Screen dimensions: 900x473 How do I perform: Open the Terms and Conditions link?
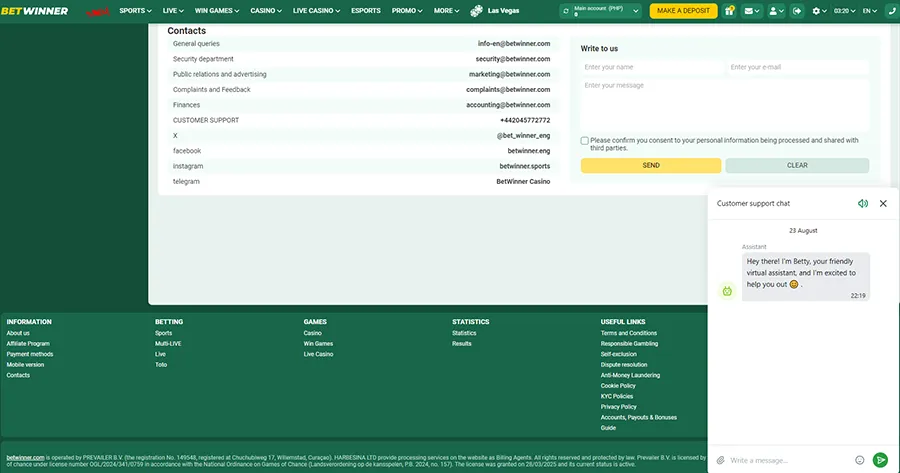629,333
